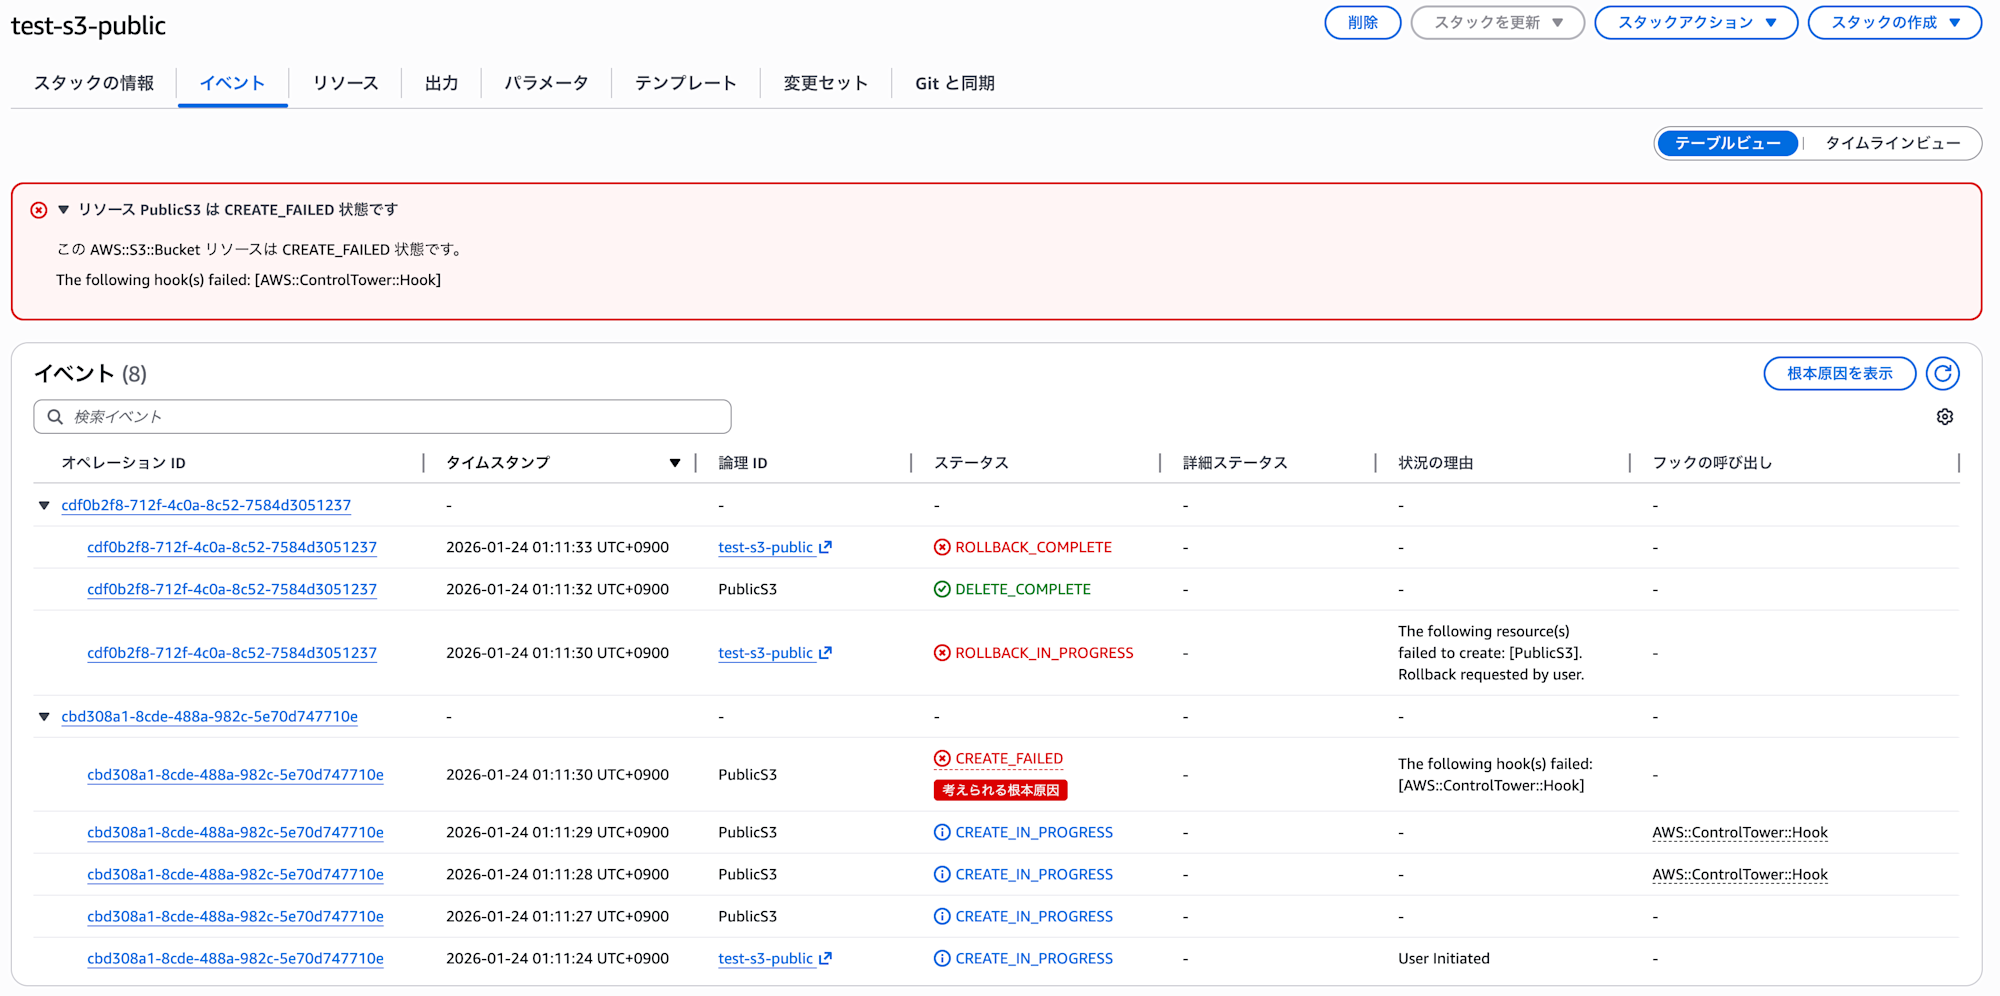Switch to the リソース tab
The image size is (2000, 996).
pos(345,84)
